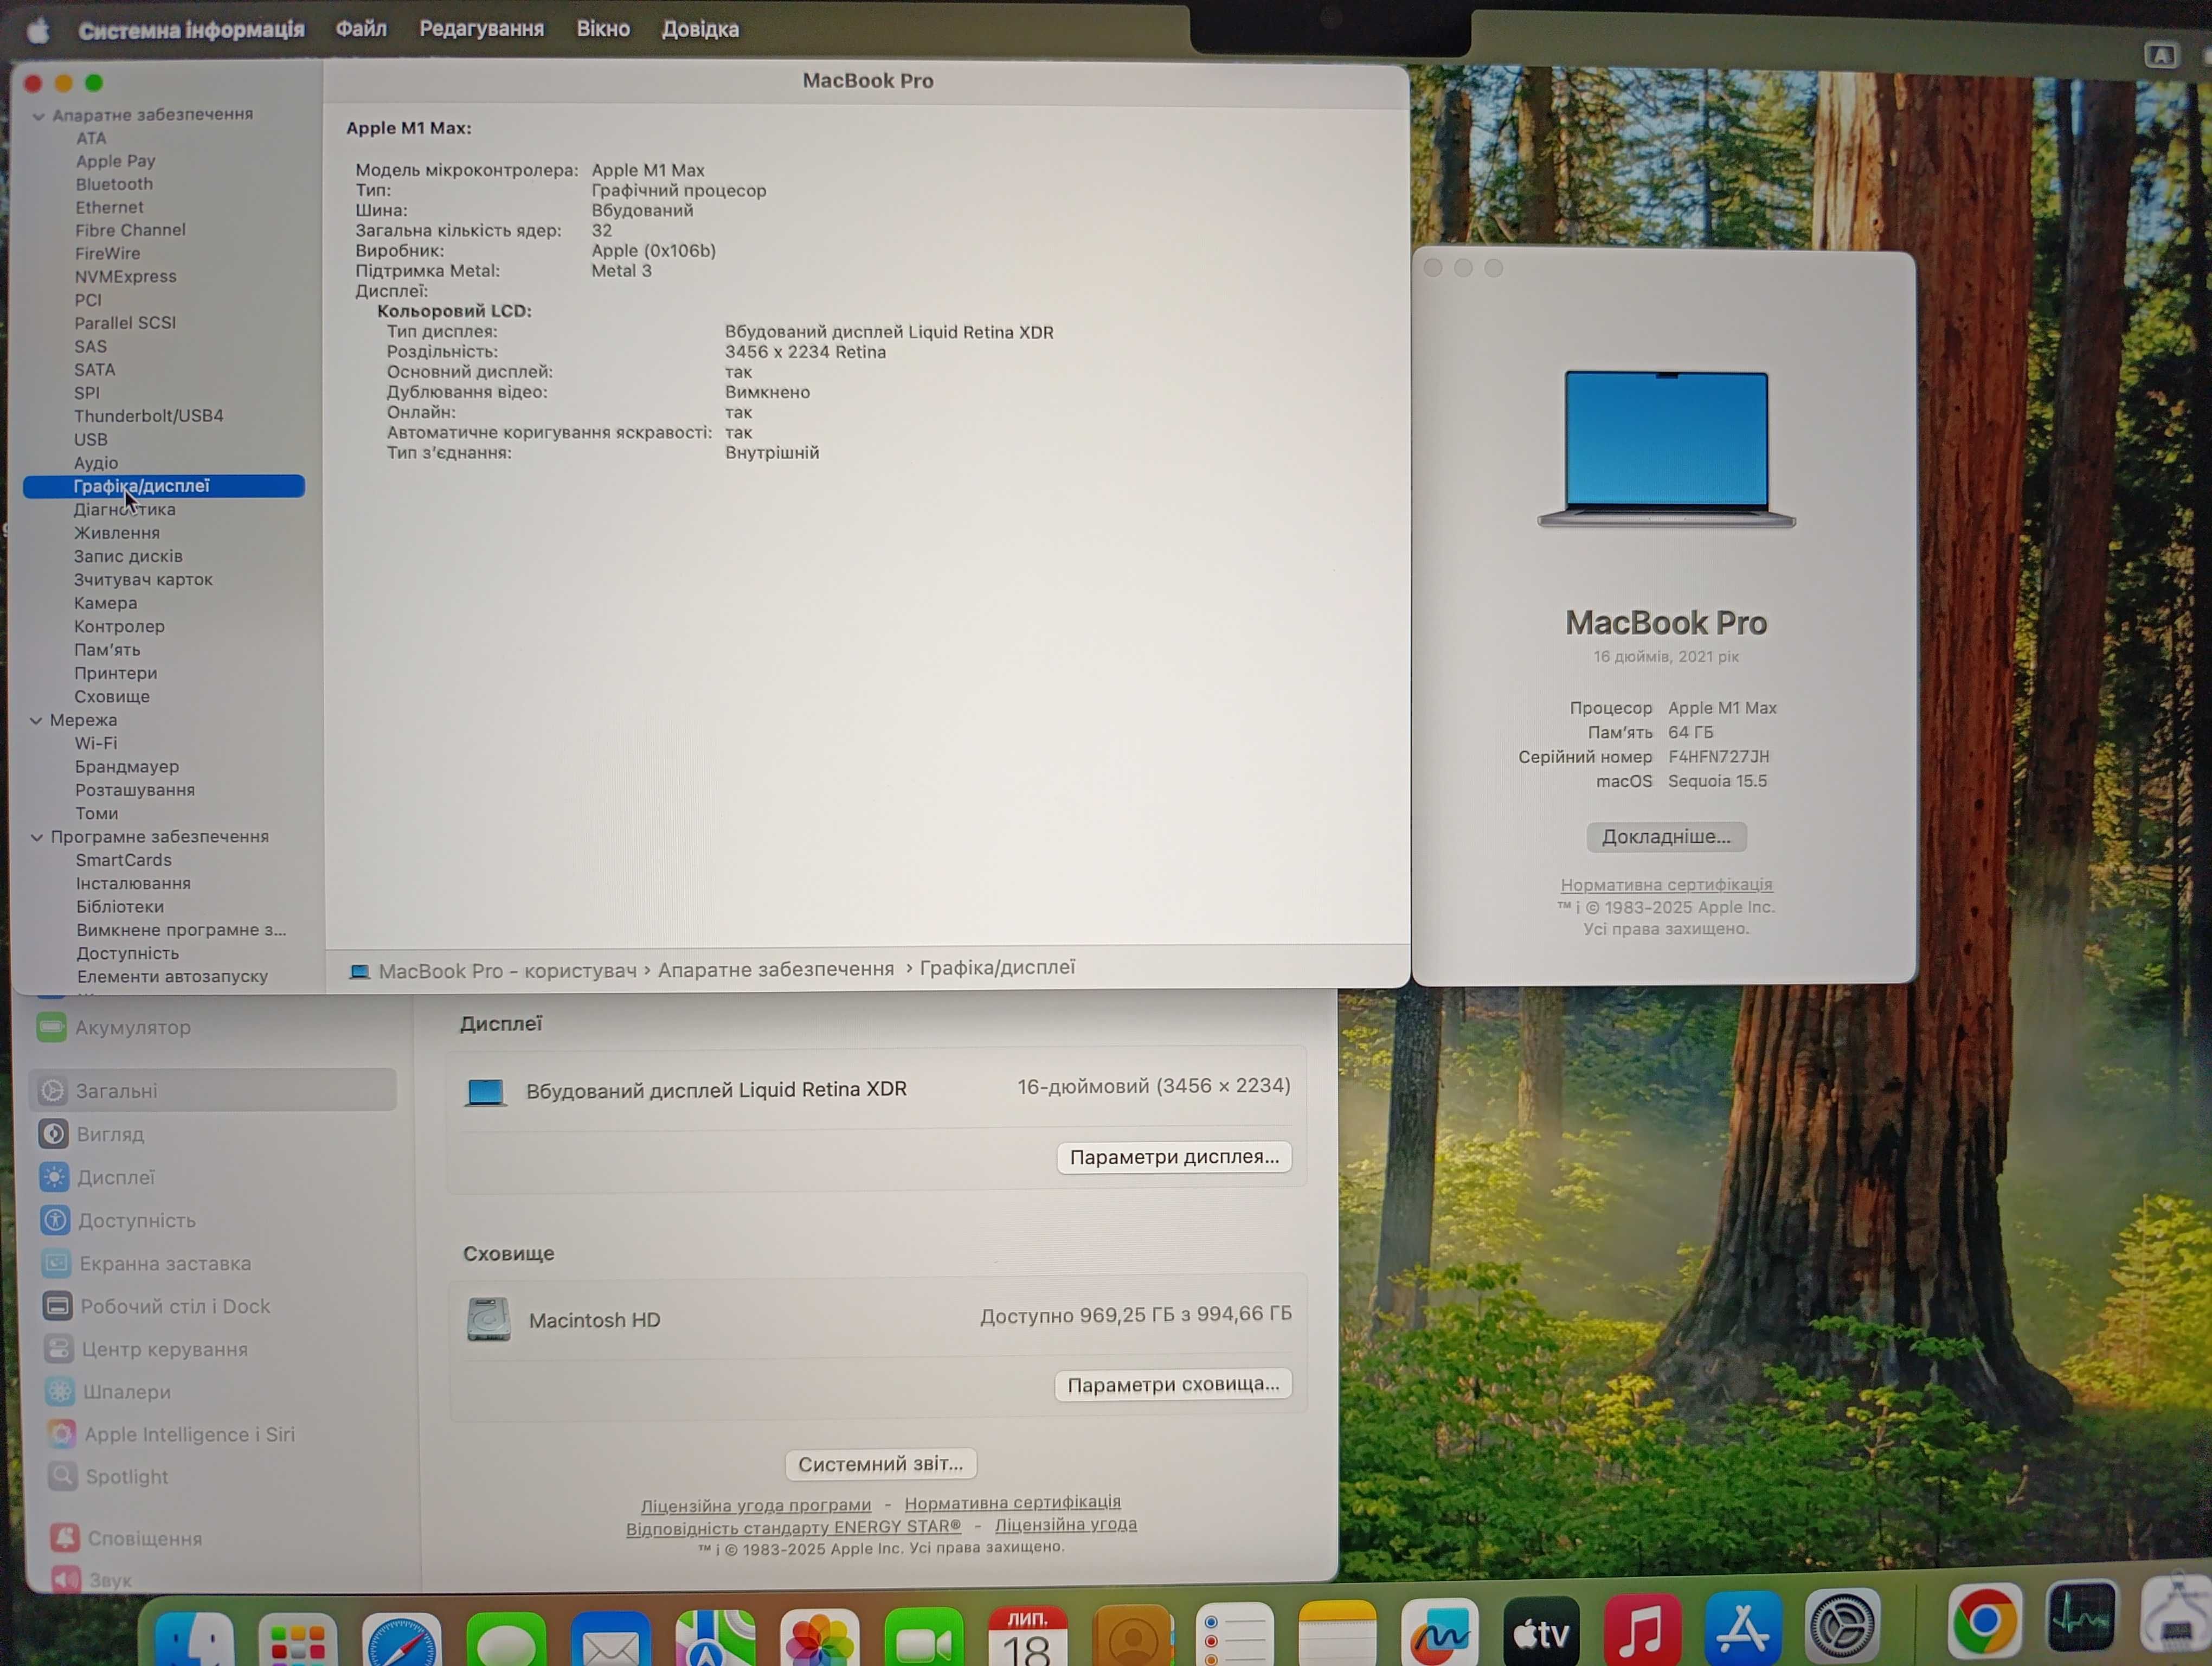Select Загальні in System Settings sidebar
The width and height of the screenshot is (2212, 1666).
tap(213, 1090)
